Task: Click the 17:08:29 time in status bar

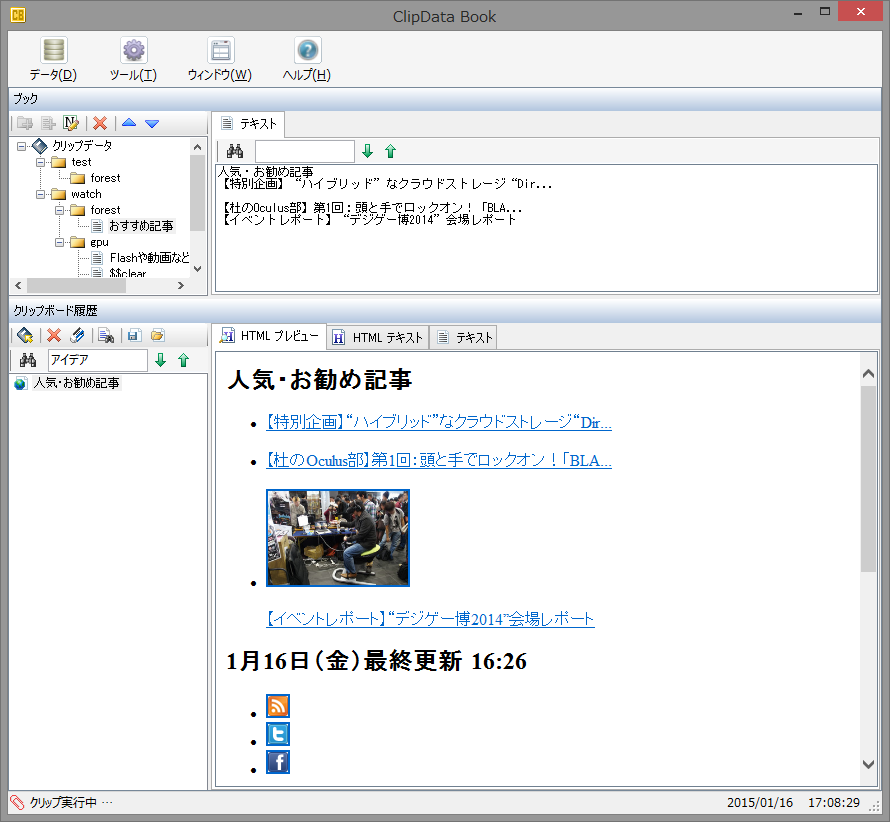Action: pos(834,803)
